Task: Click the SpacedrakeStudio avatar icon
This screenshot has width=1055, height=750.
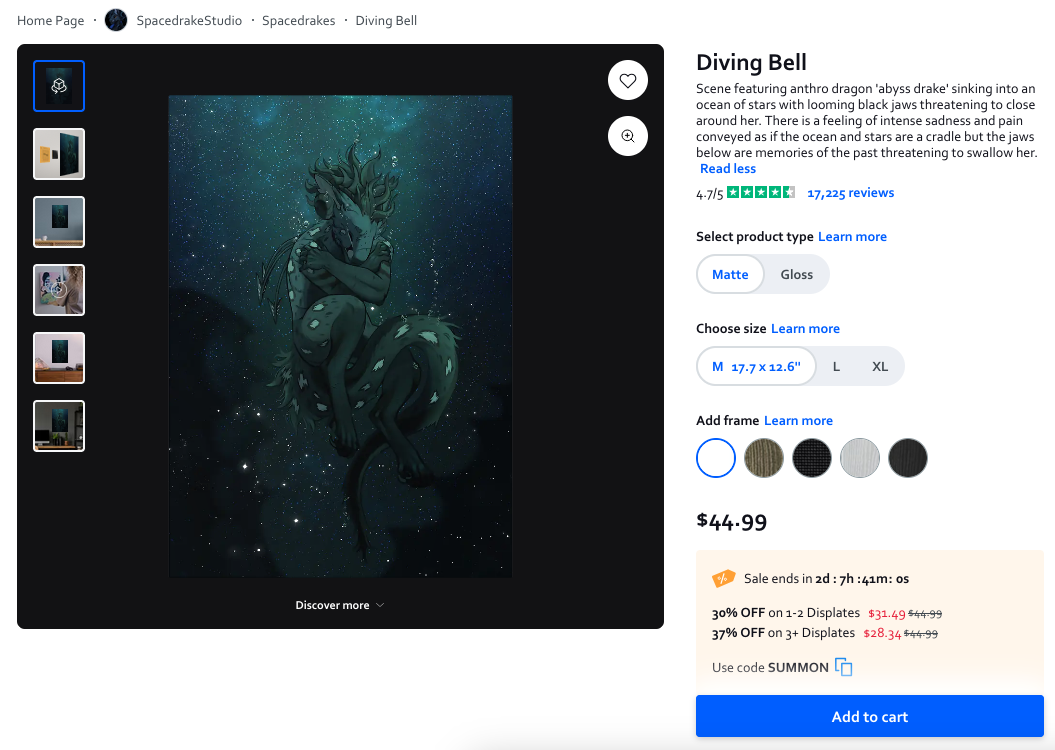Action: pyautogui.click(x=116, y=20)
